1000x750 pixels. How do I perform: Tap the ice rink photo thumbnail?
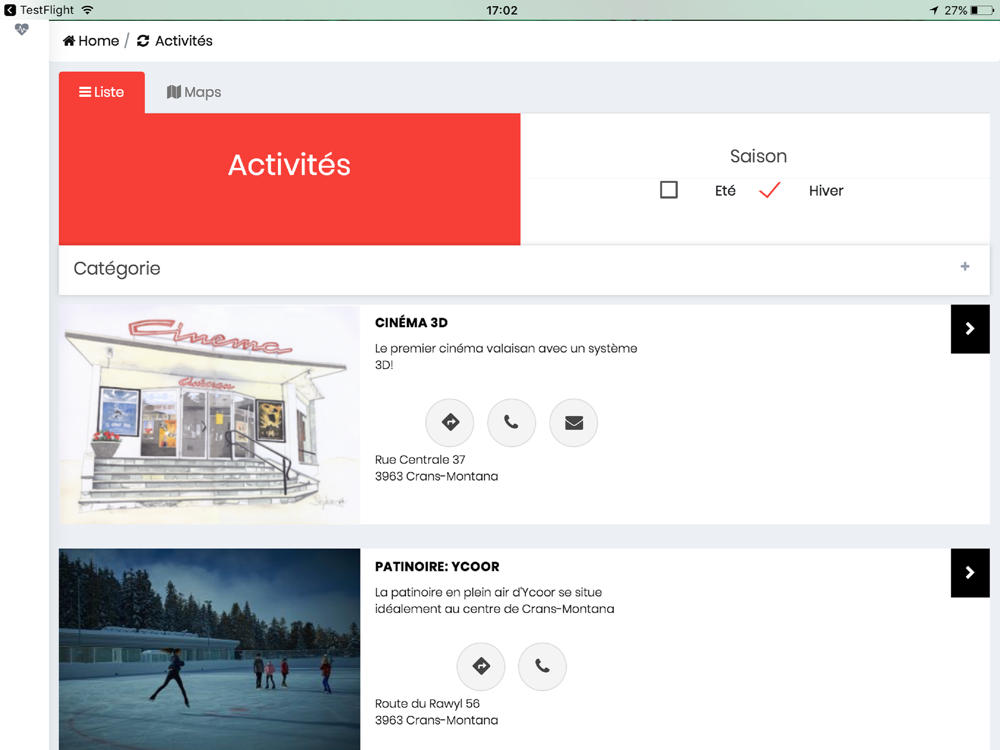209,649
